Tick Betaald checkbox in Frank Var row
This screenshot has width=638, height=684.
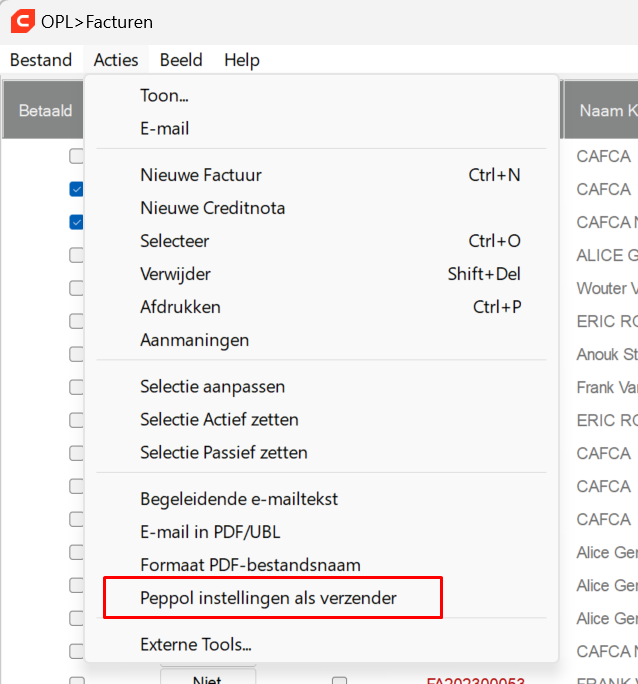click(x=77, y=387)
